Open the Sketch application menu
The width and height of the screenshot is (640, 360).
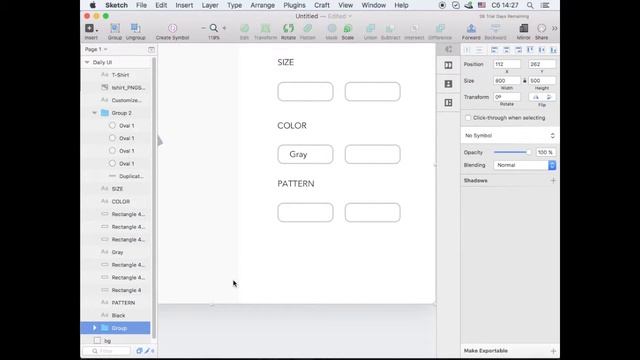coord(116,5)
